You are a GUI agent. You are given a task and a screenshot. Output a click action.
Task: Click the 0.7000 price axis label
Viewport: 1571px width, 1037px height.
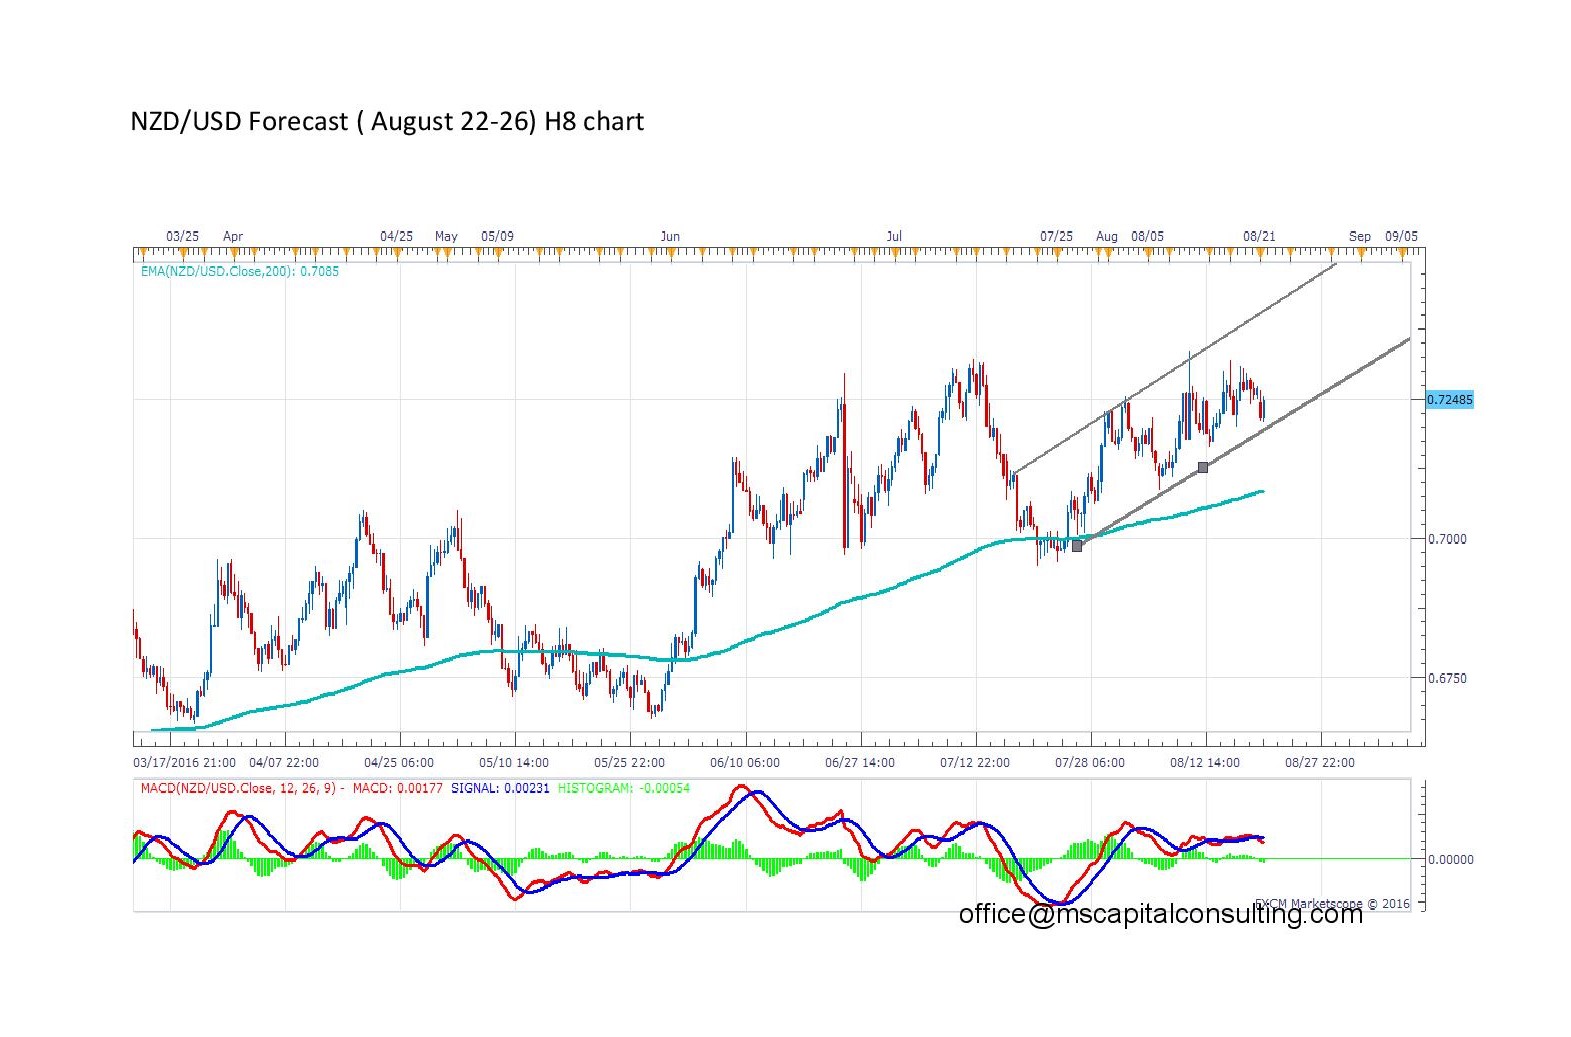click(x=1447, y=539)
